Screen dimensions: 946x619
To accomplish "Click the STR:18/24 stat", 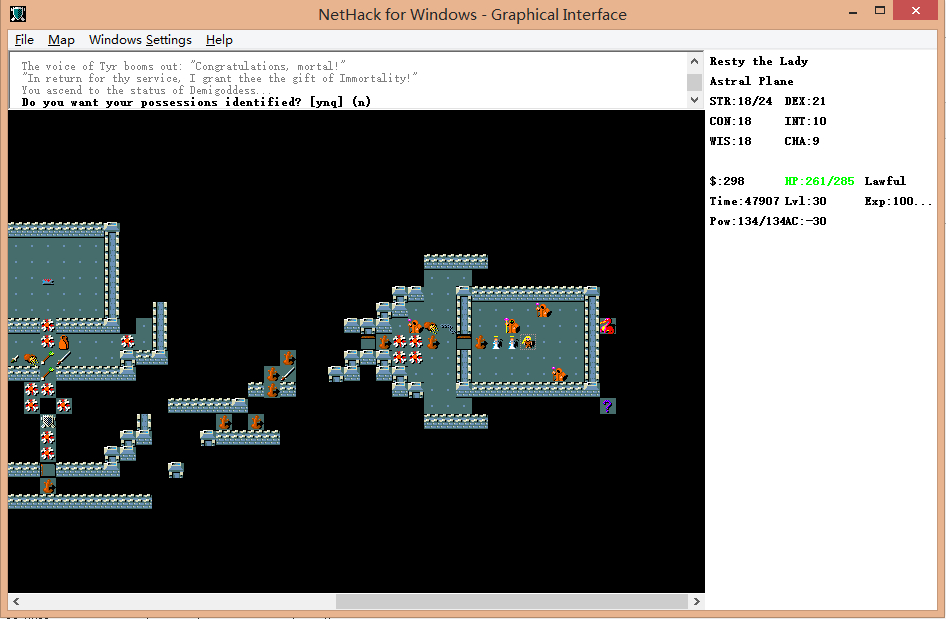I will click(x=740, y=101).
